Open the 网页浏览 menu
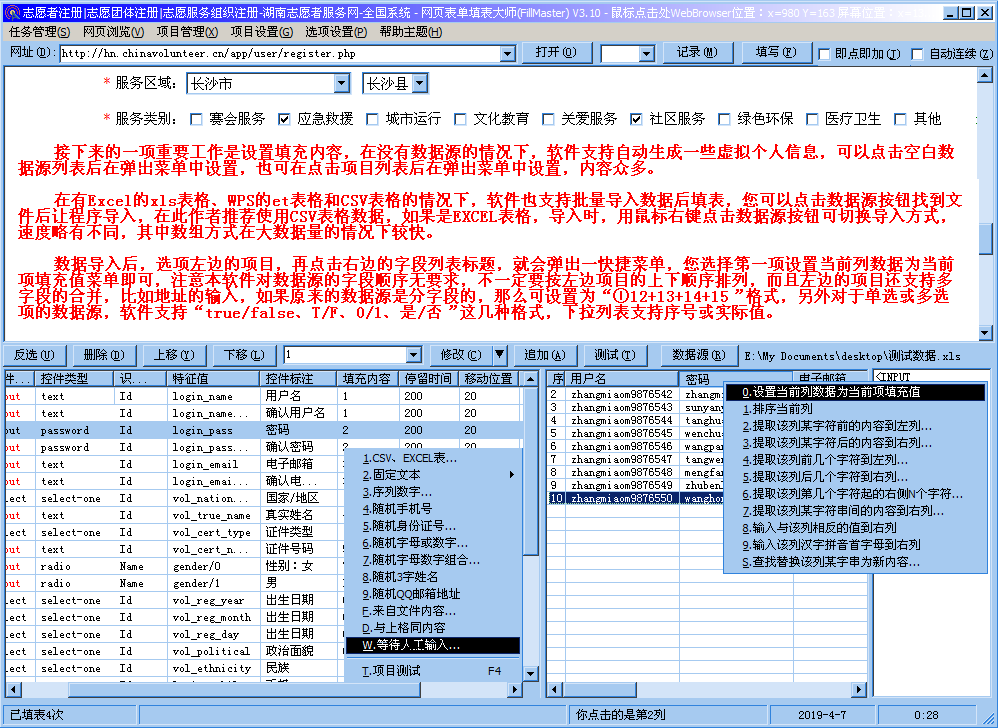 113,32
